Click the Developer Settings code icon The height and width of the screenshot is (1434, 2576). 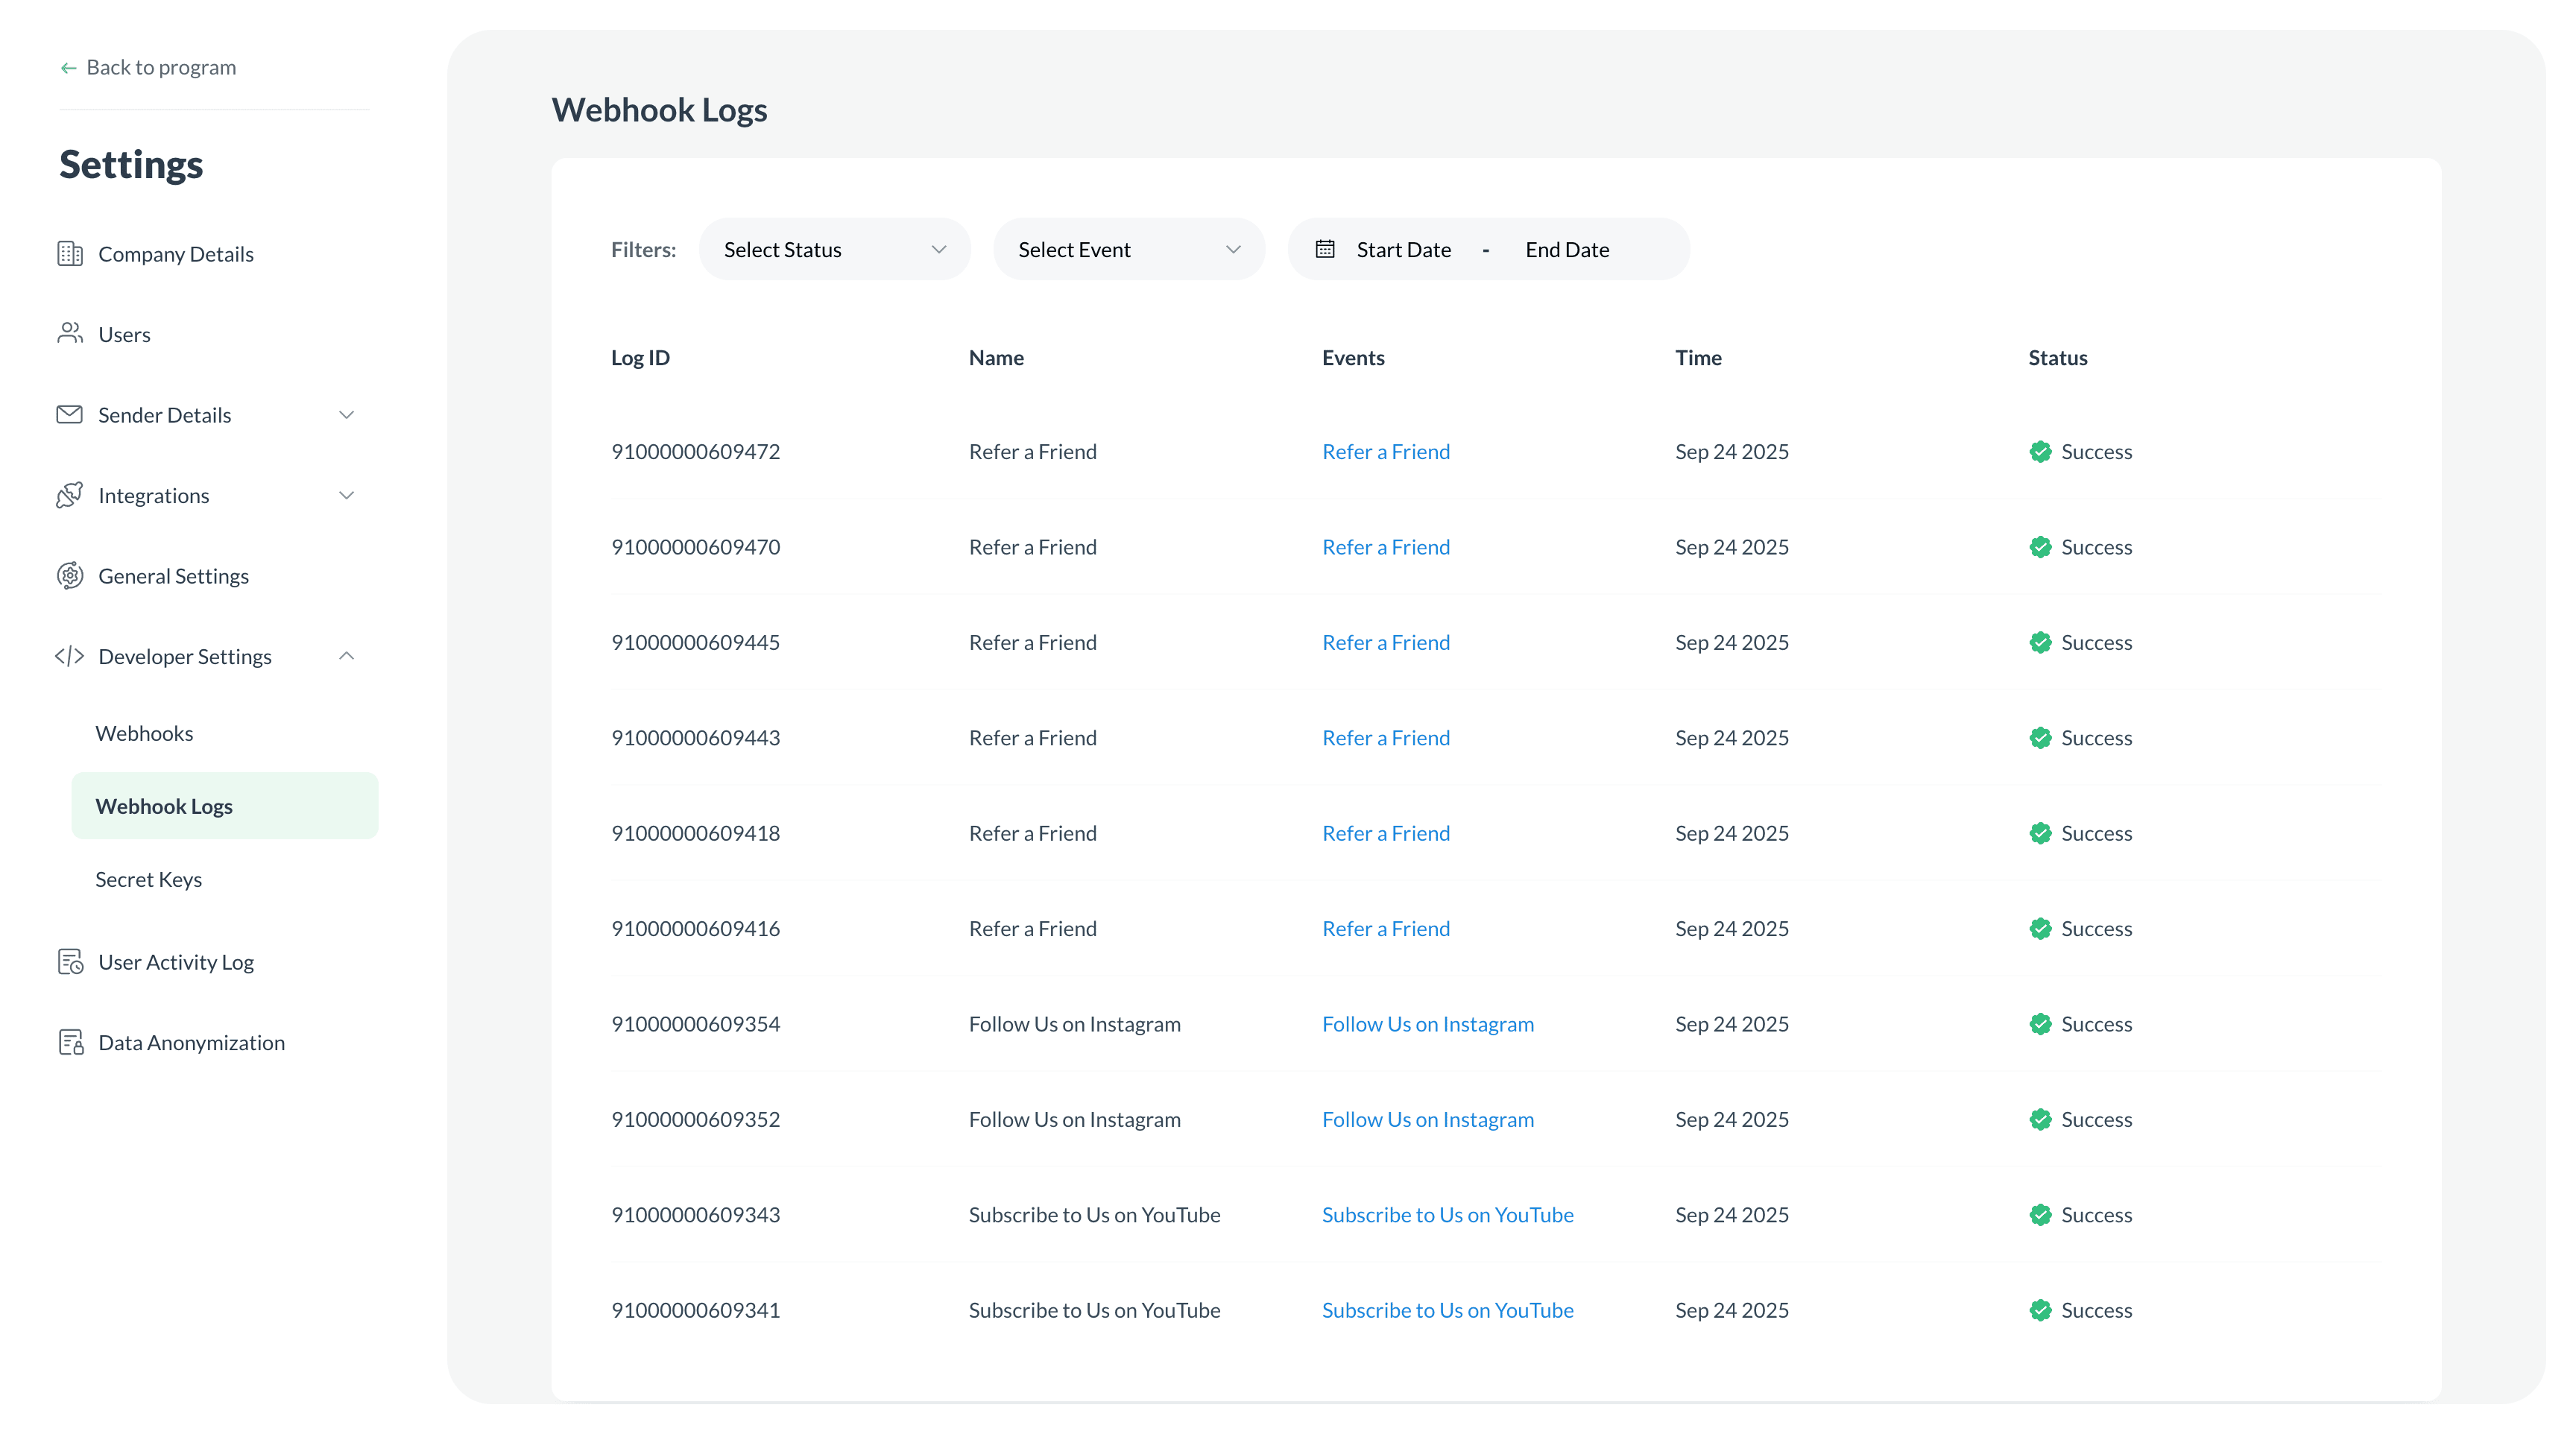pyautogui.click(x=69, y=656)
